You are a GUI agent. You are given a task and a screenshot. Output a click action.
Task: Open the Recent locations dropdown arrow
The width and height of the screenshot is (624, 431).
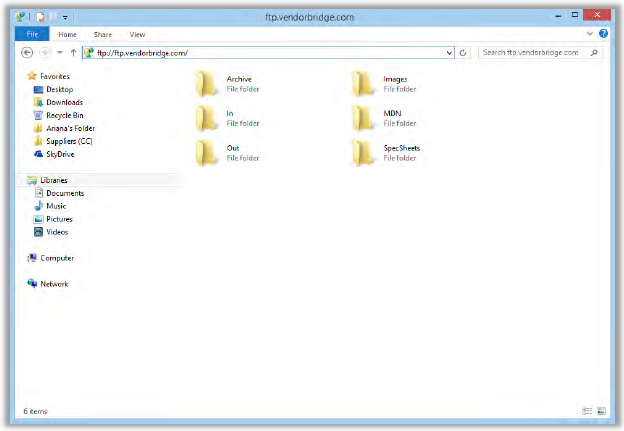tap(60, 53)
